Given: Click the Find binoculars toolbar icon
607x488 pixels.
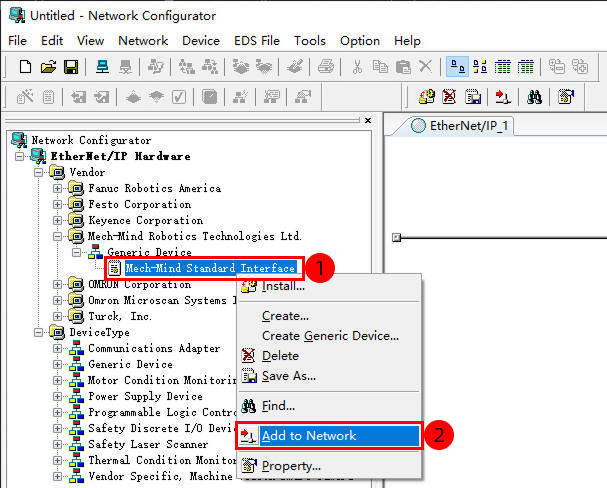Looking at the screenshot, I should 534,96.
